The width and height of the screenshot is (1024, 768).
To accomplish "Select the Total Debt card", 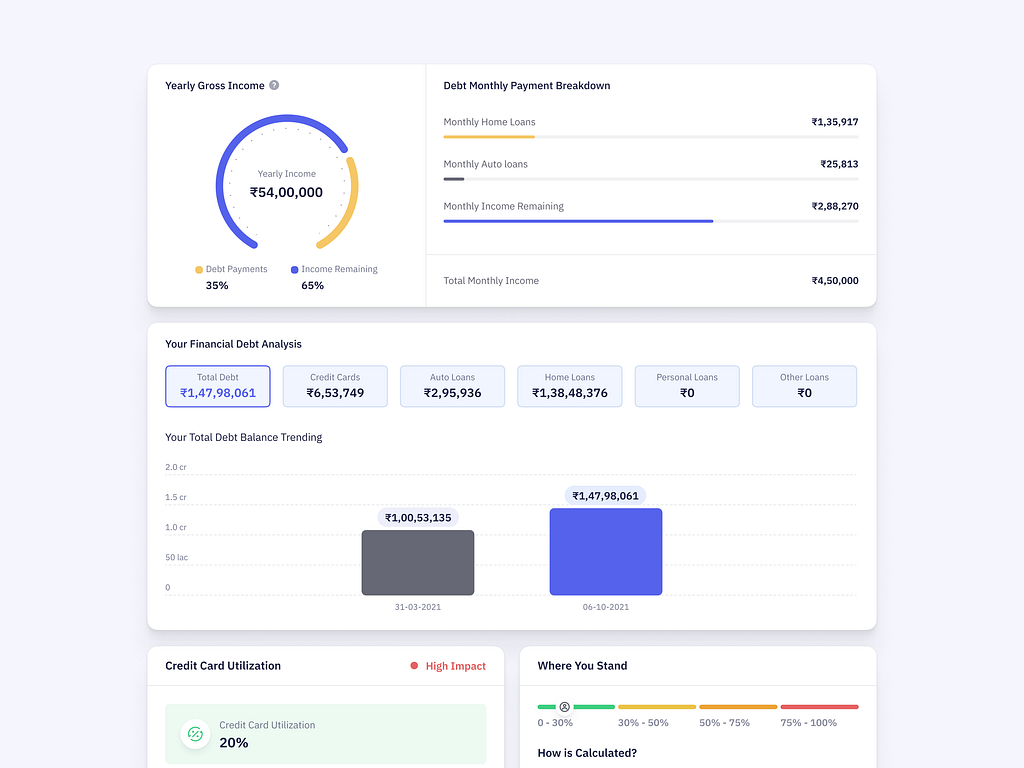I will pos(217,386).
